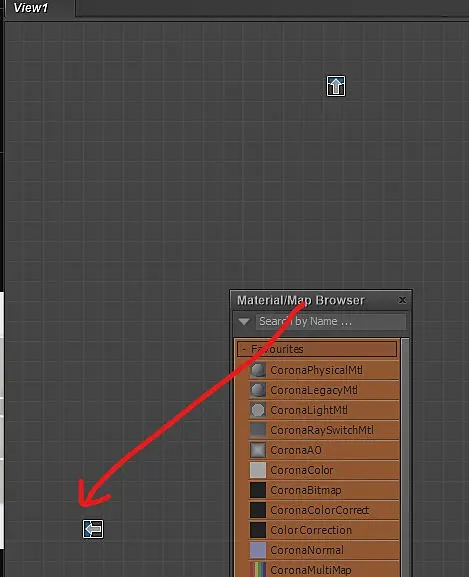Viewport: 469px width, 577px height.
Task: Click the CoronaRaySwitchMtl thumbnail icon
Action: (258, 430)
